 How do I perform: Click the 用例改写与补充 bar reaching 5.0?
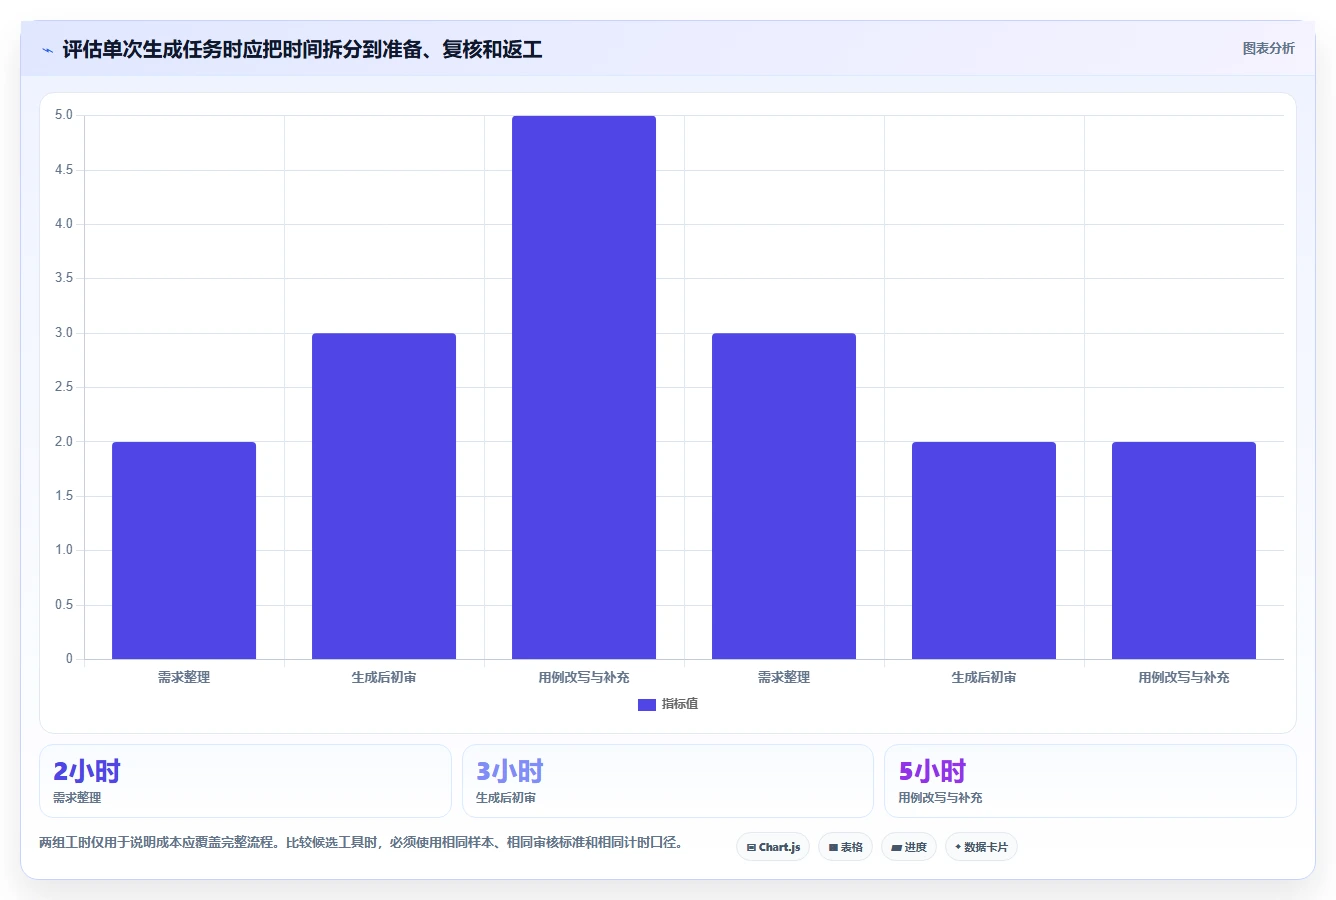(584, 387)
